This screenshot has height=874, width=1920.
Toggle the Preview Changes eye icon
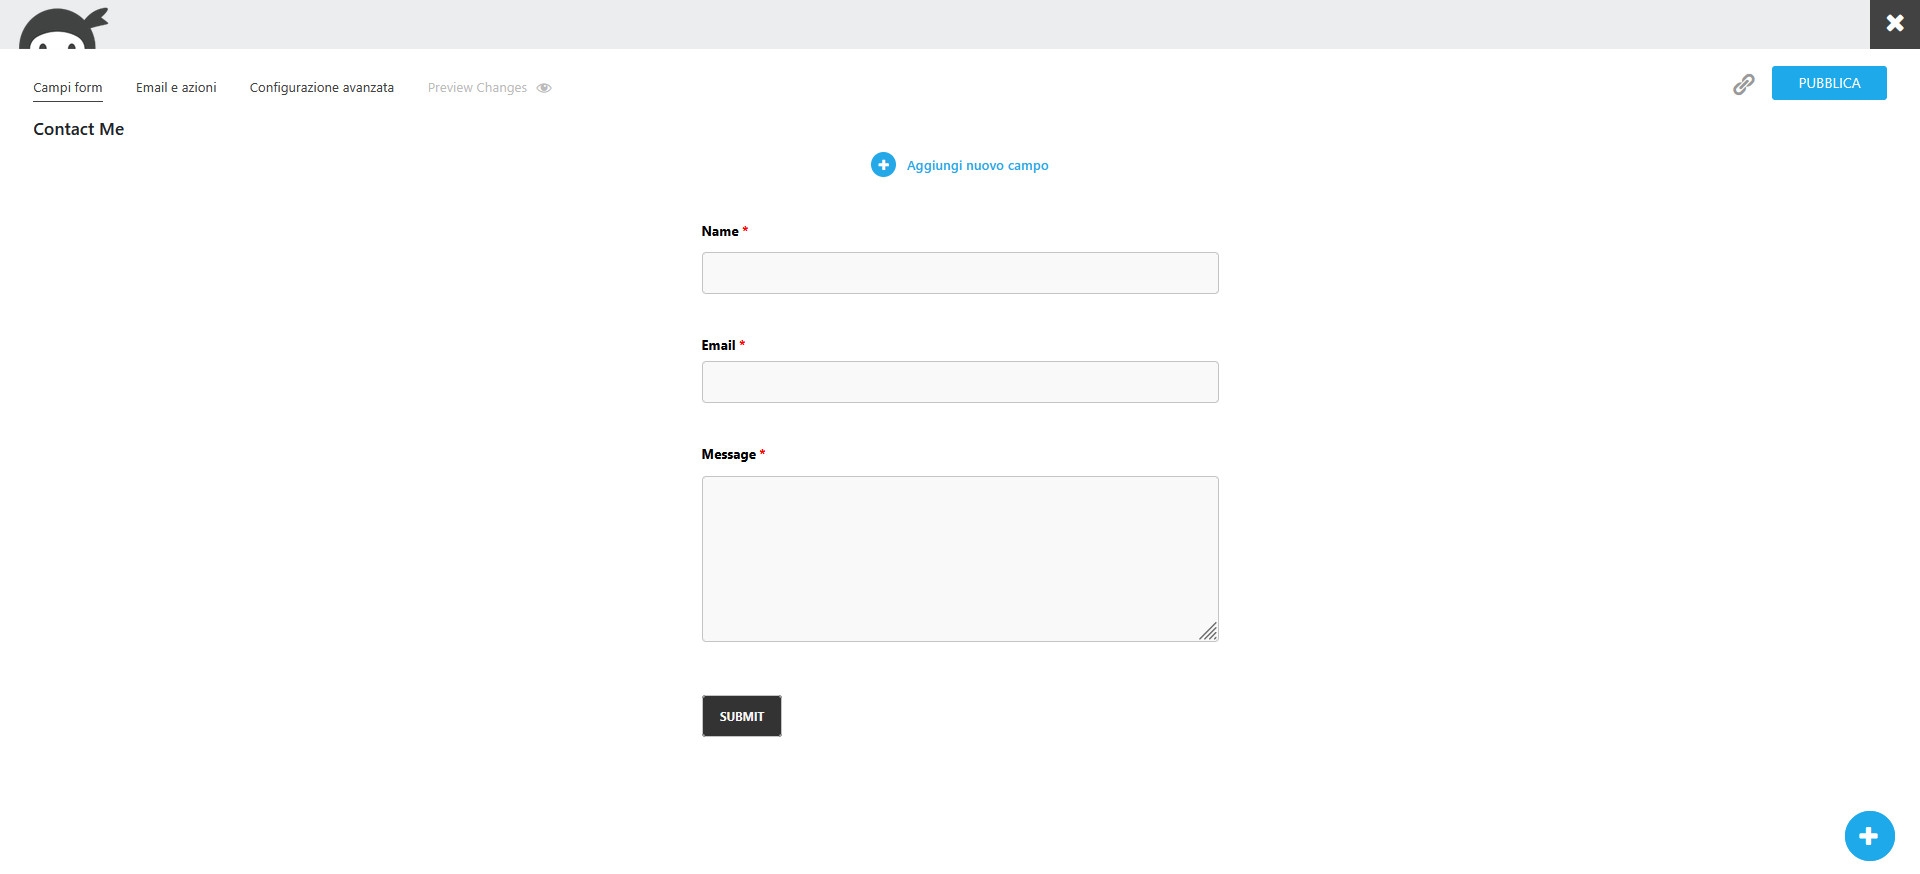click(x=544, y=88)
